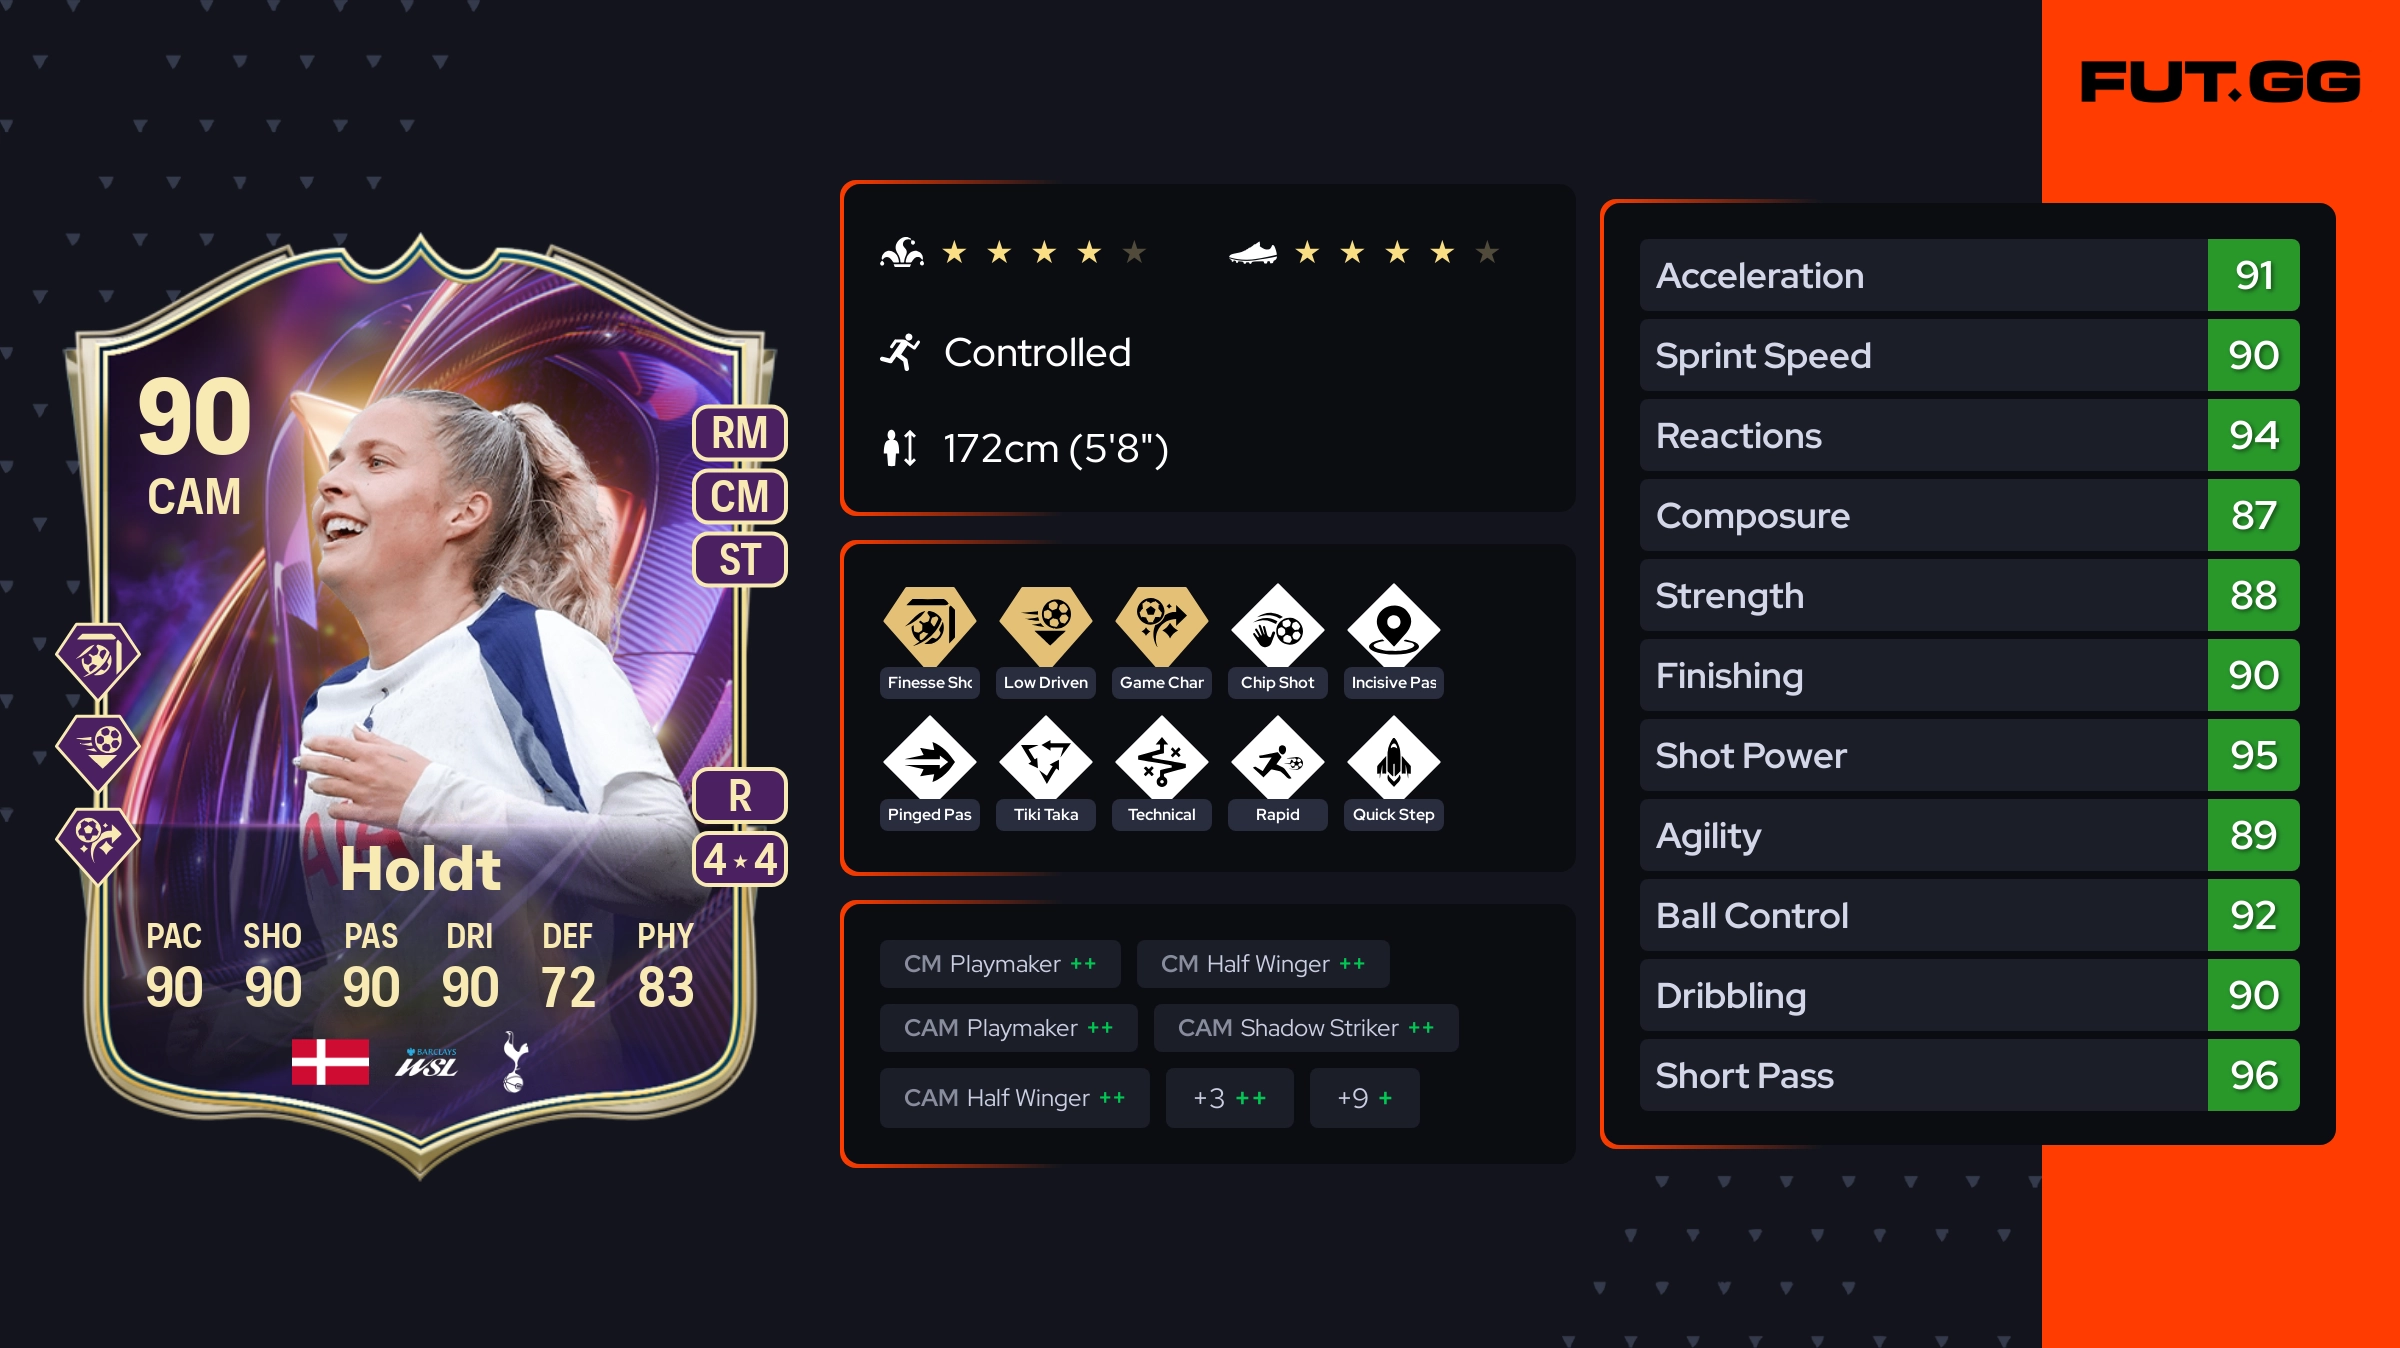Click the Shot Power stat row
The height and width of the screenshot is (1348, 2400).
coord(1969,755)
